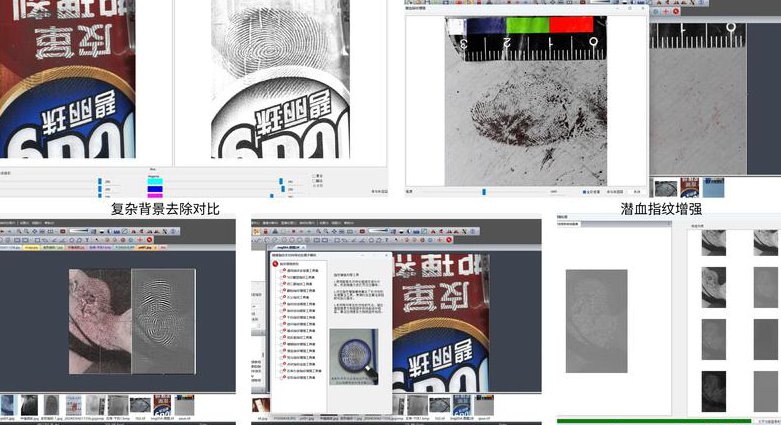The image size is (781, 425).
Task: Click half-circle contrast icon in bottom-middle editor toolbar
Action: (x=408, y=231)
